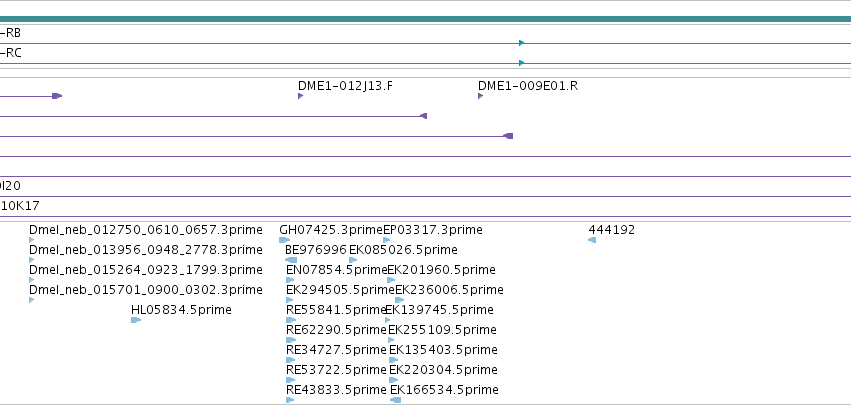The height and width of the screenshot is (405, 851).
Task: Select Dmel_neb_015264_0923_1799.3prime EST label
Action: [145, 270]
